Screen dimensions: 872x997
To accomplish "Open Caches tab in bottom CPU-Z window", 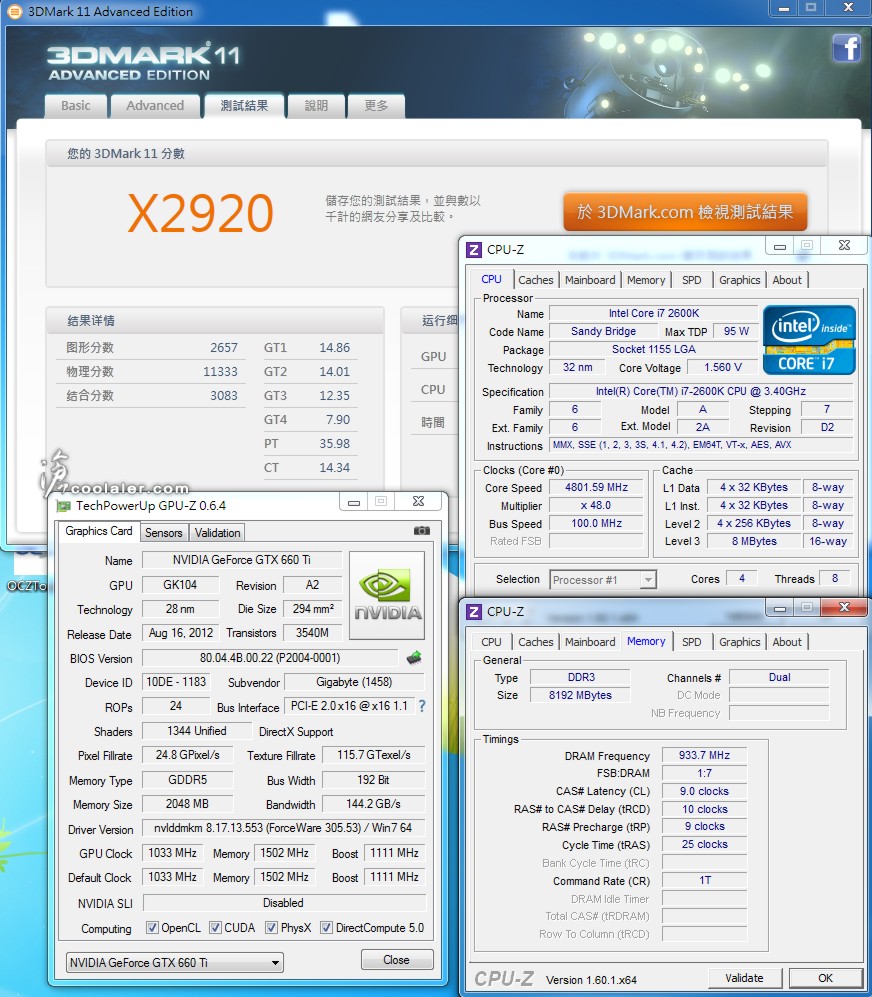I will 536,642.
